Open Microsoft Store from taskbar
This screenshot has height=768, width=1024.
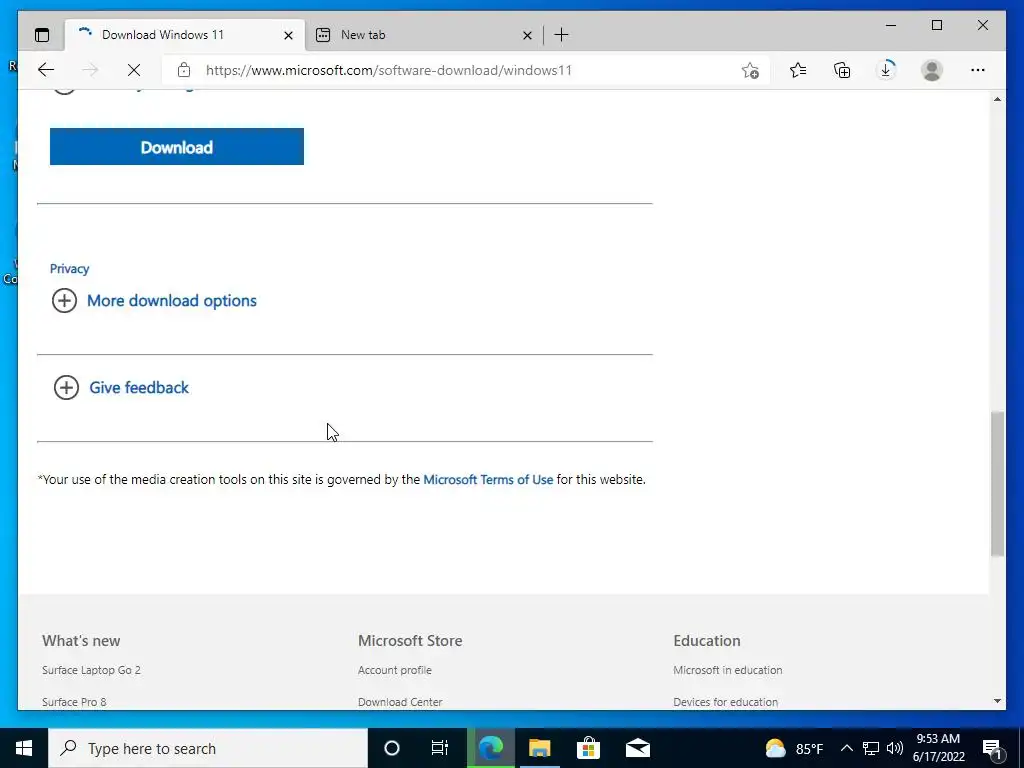point(588,748)
